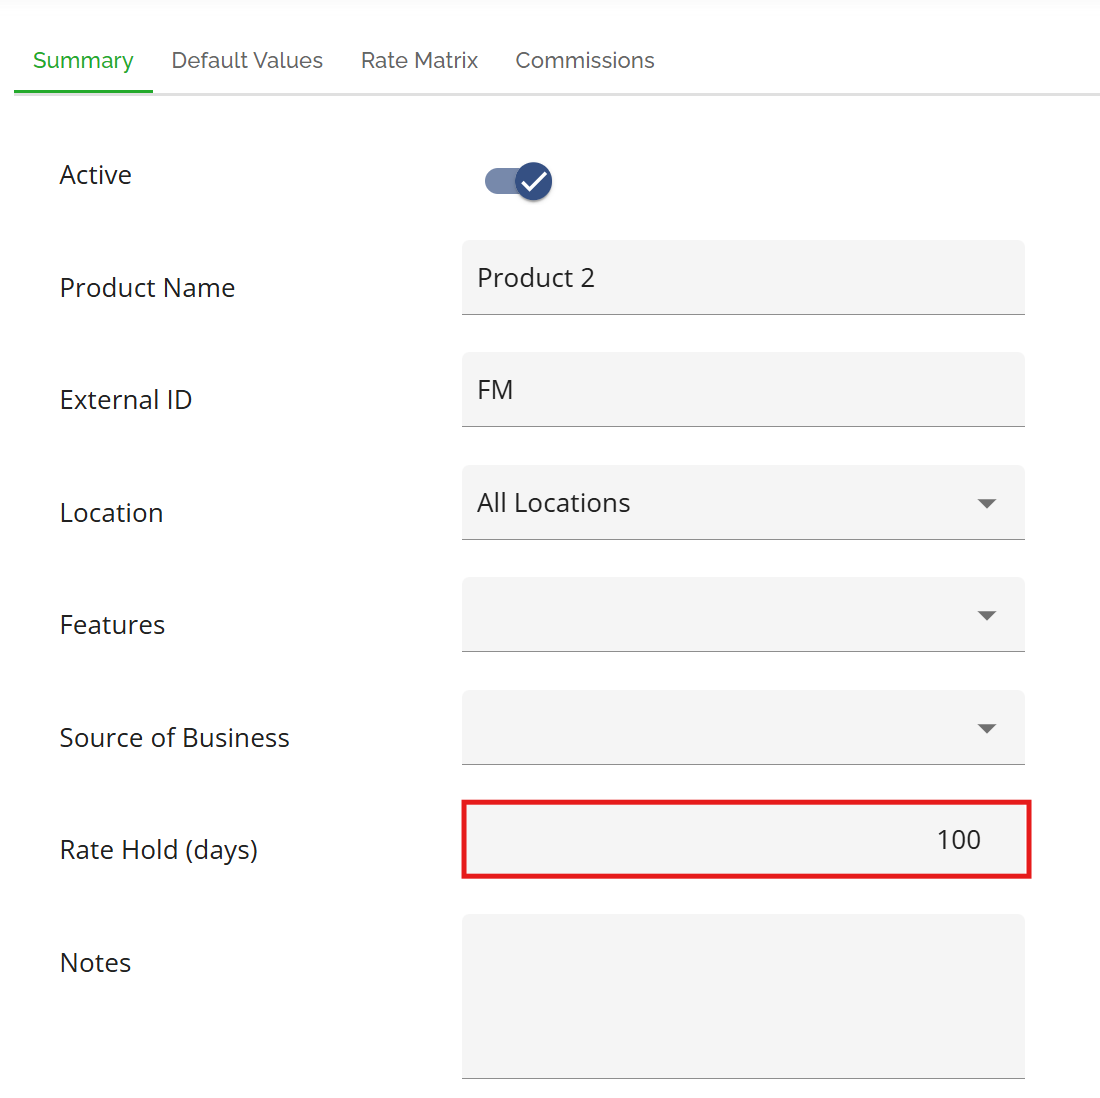The height and width of the screenshot is (1098, 1100).
Task: Expand the All Locations dropdown
Action: [742, 503]
